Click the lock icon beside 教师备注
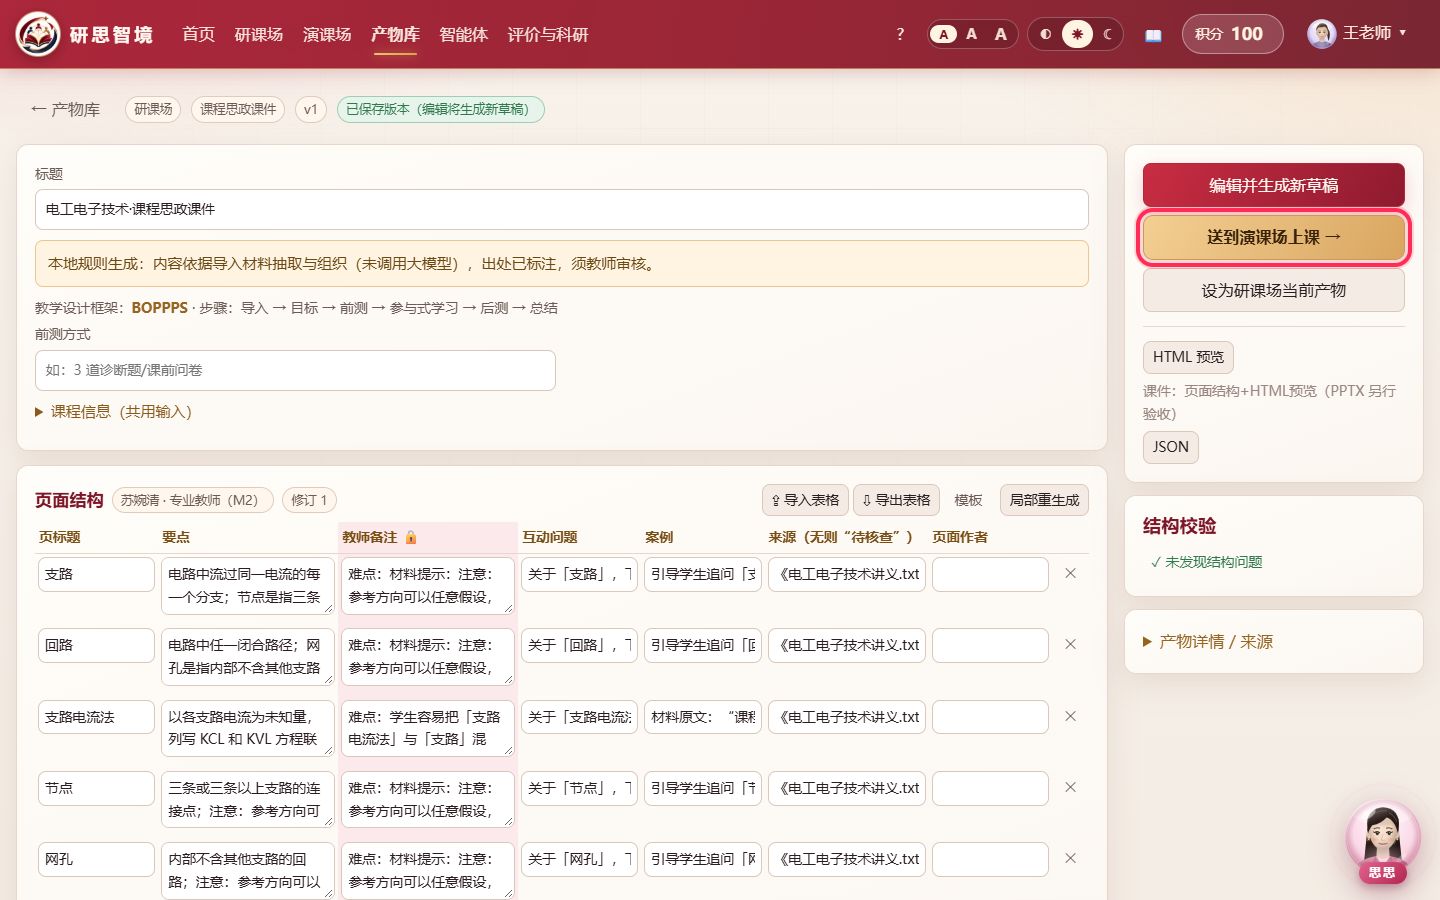Viewport: 1440px width, 900px height. click(411, 537)
